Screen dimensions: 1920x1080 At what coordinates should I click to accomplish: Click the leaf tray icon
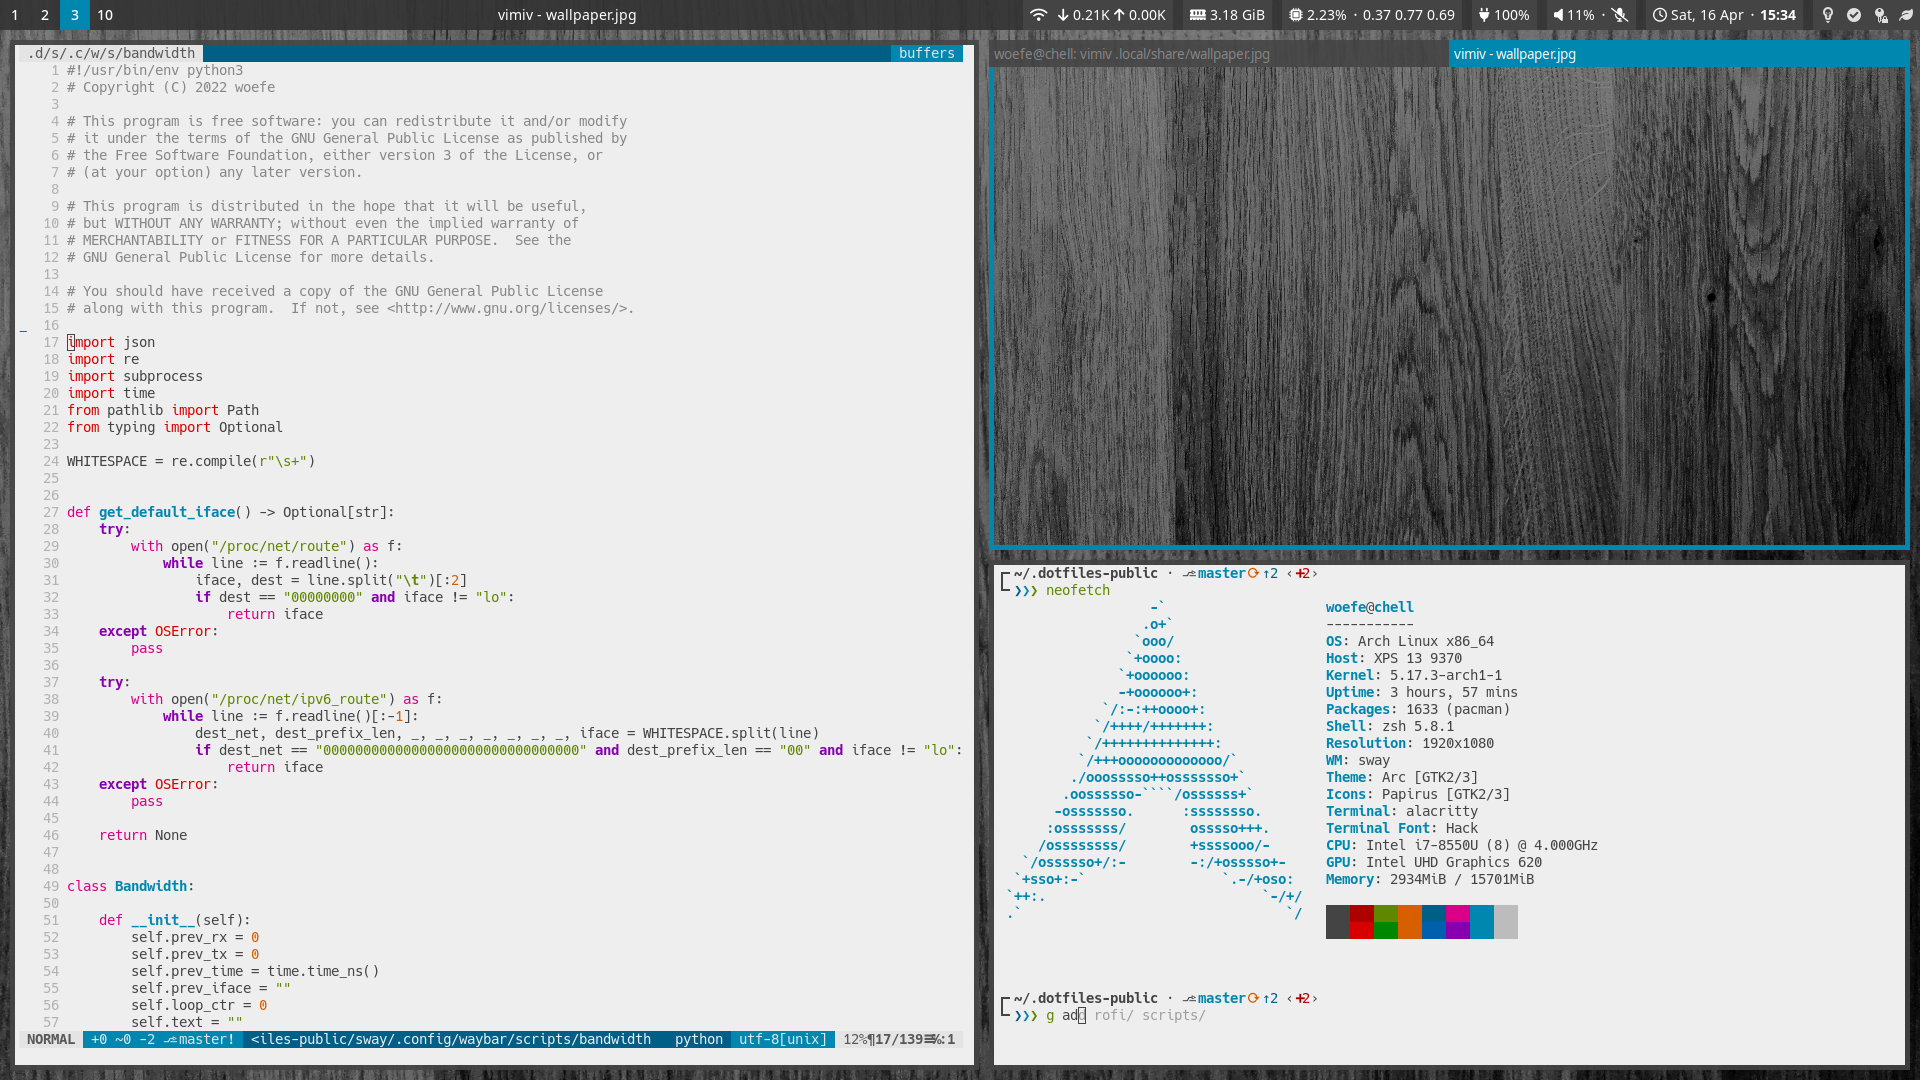click(1906, 15)
